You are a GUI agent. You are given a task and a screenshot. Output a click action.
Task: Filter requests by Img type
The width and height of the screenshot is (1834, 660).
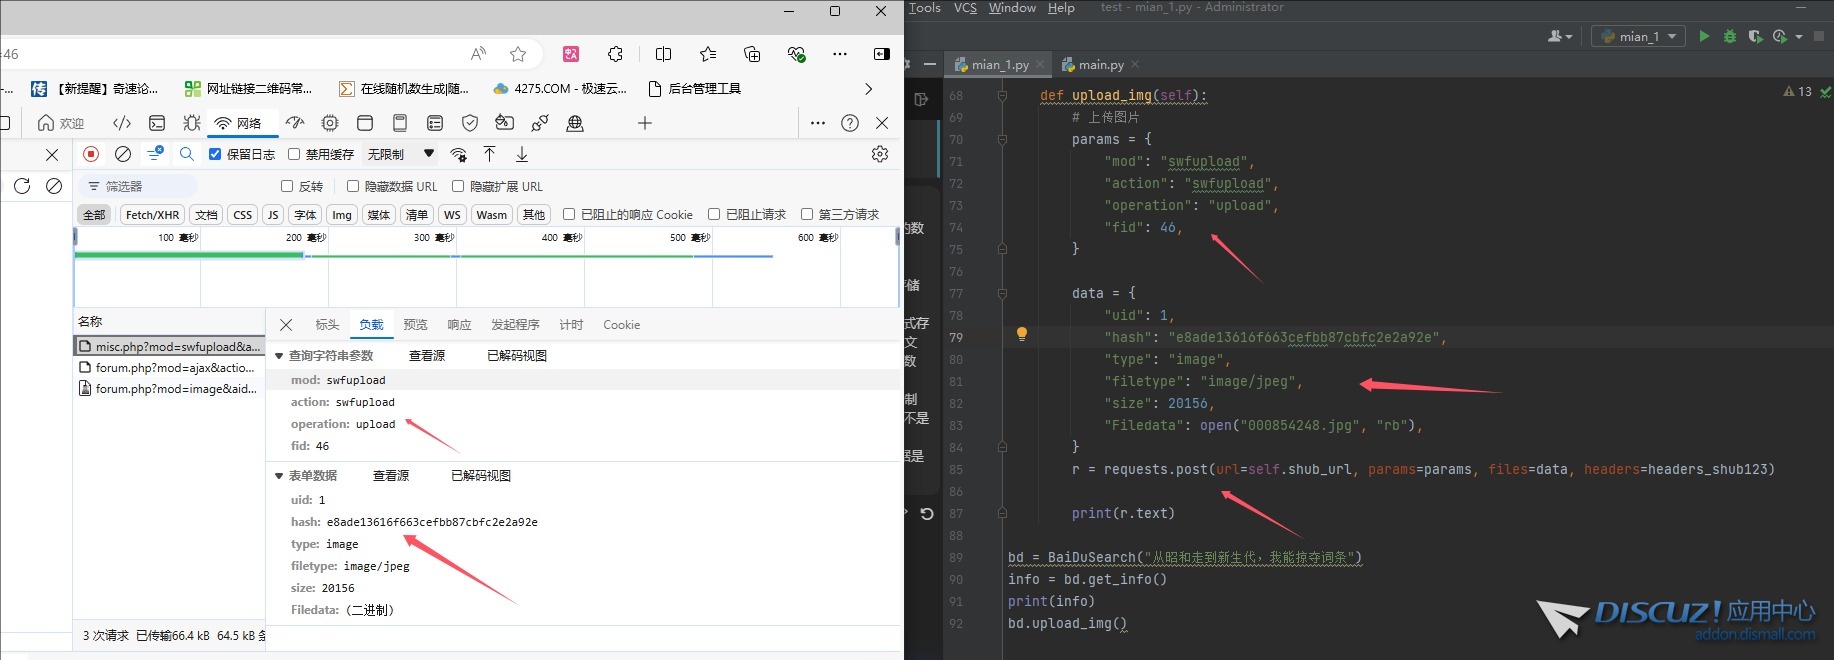tap(342, 214)
